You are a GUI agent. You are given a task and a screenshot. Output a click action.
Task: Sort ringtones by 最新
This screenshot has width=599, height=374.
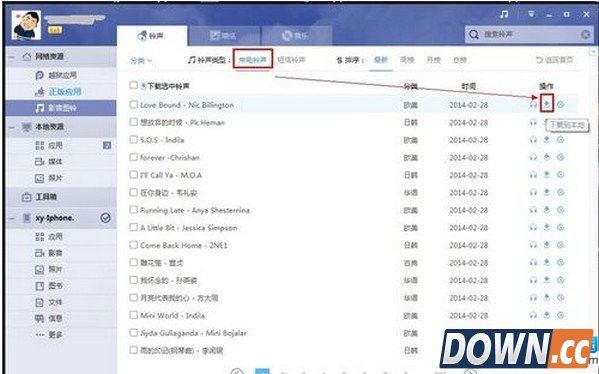[380, 60]
